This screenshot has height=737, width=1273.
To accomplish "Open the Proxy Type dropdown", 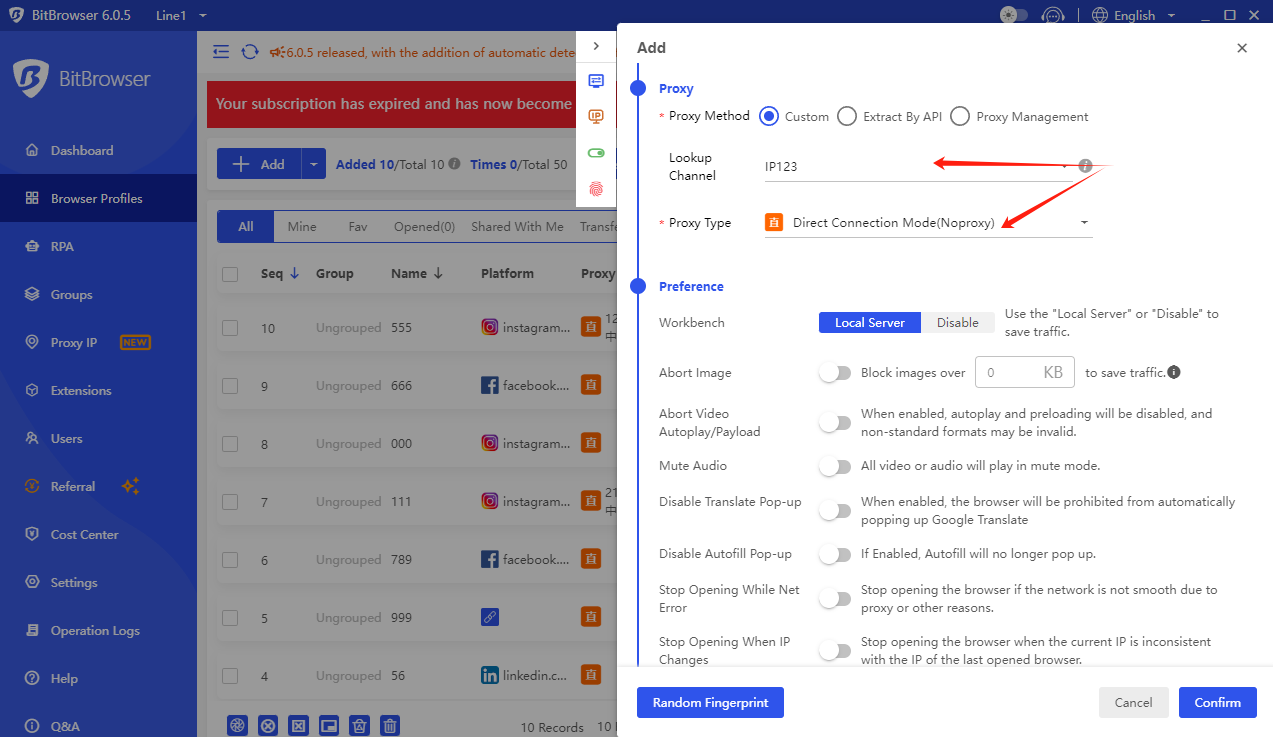I will click(928, 223).
